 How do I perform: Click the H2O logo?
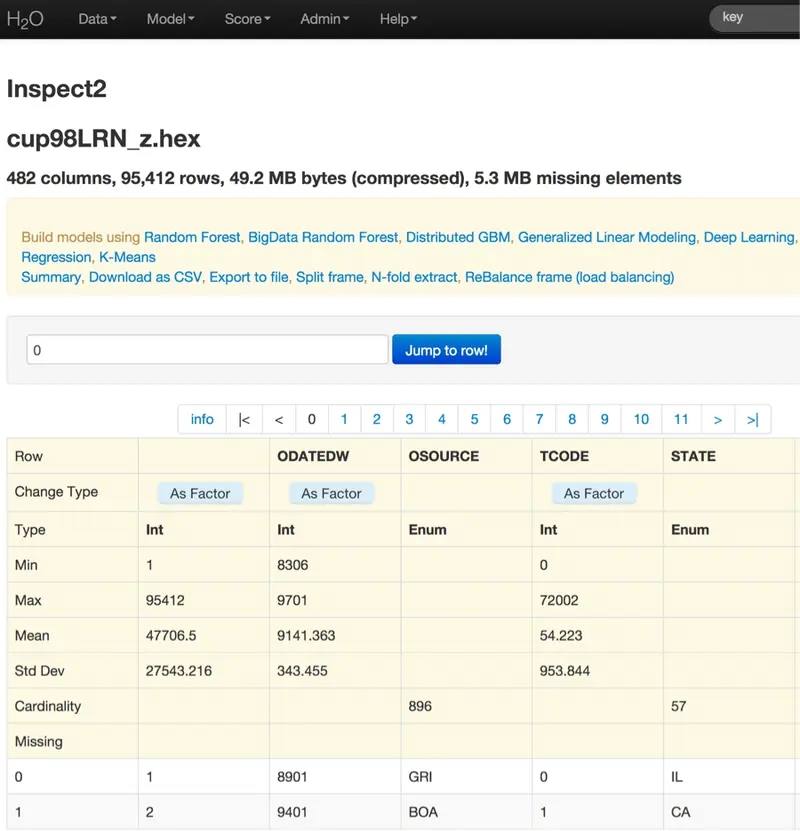point(25,19)
